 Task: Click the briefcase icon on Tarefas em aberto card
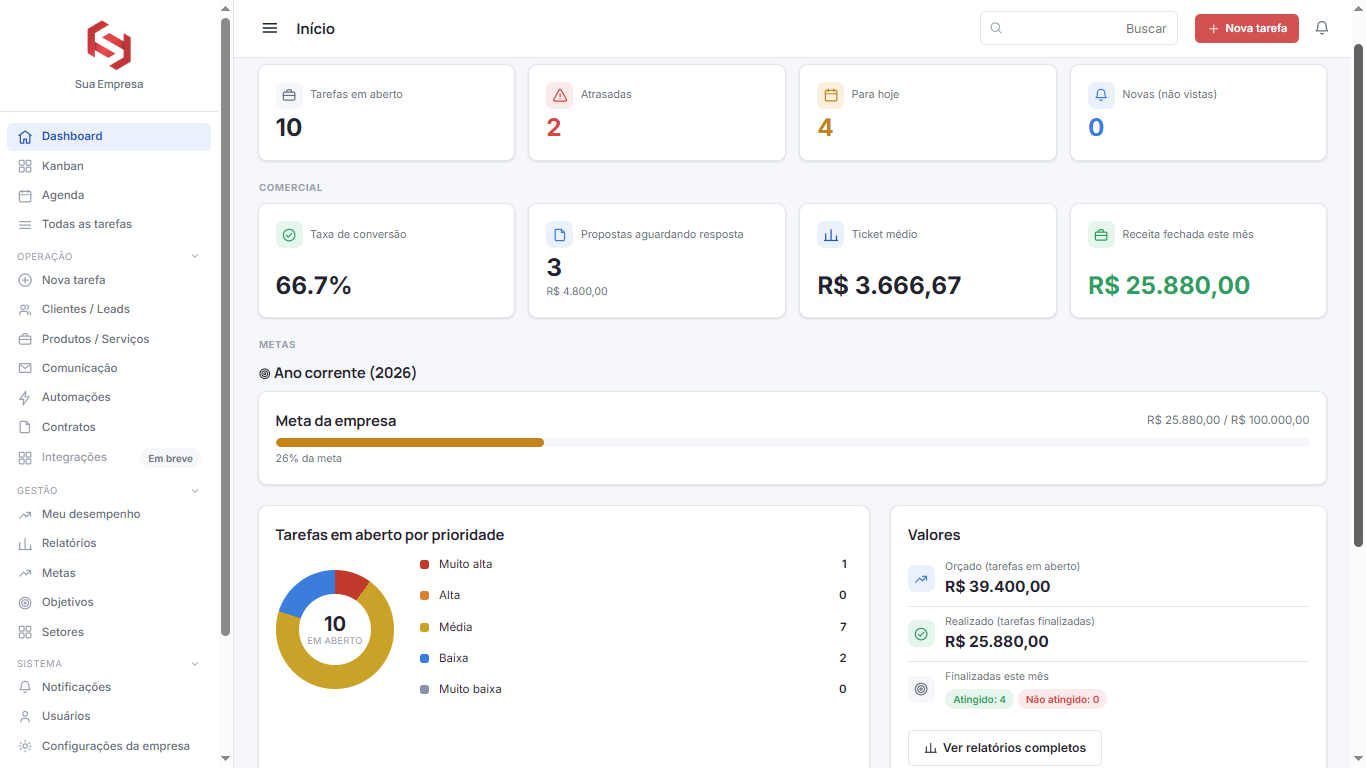[x=289, y=95]
